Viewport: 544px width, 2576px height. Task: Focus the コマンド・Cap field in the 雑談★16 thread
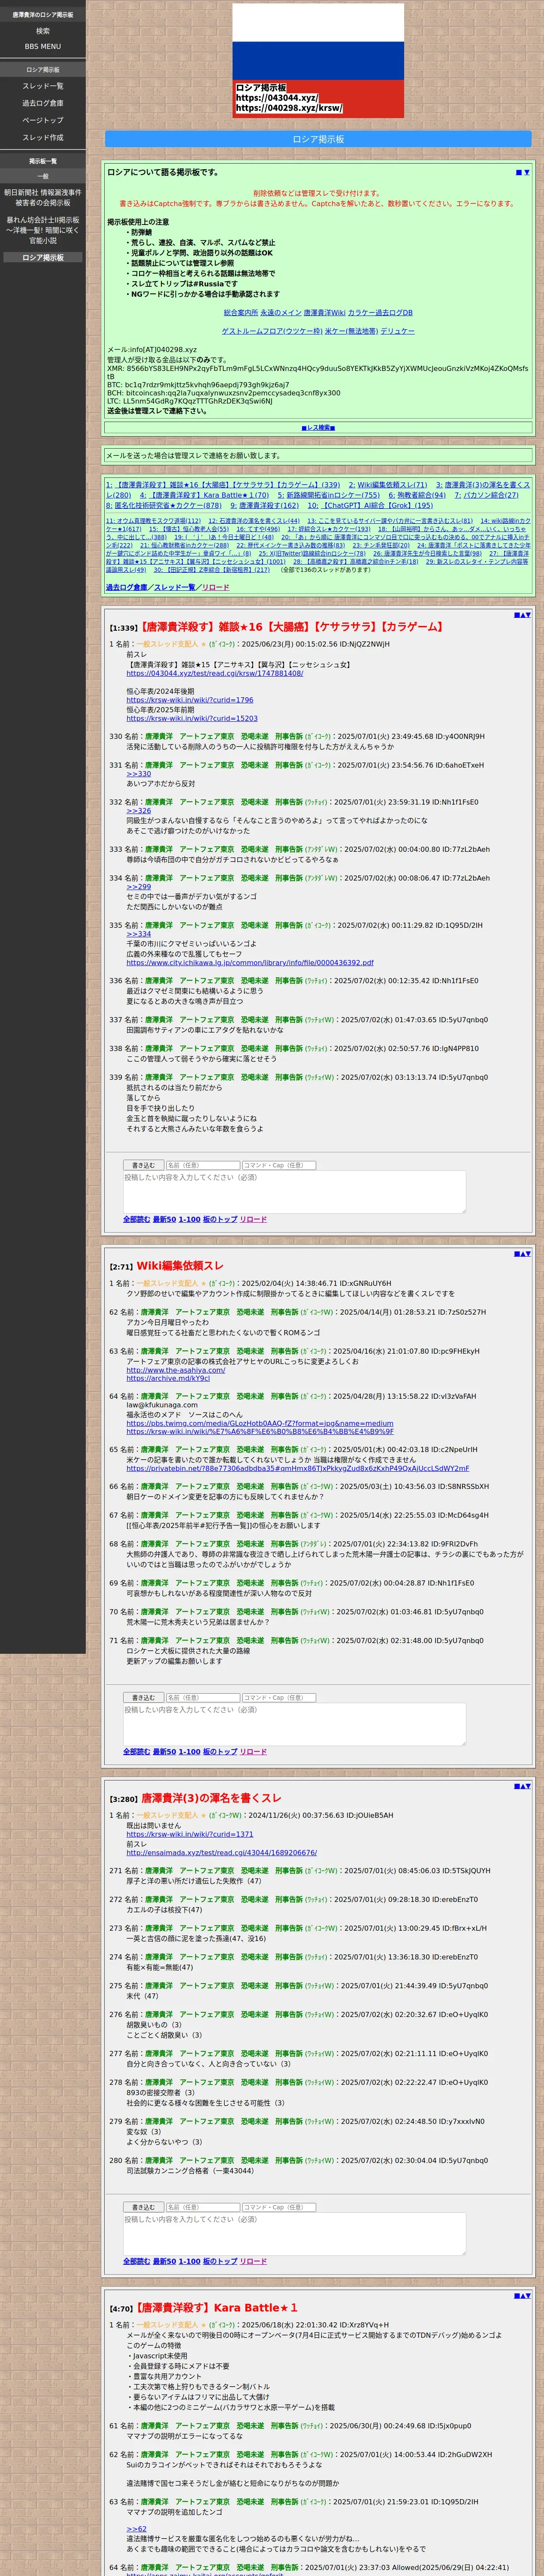tap(278, 1165)
